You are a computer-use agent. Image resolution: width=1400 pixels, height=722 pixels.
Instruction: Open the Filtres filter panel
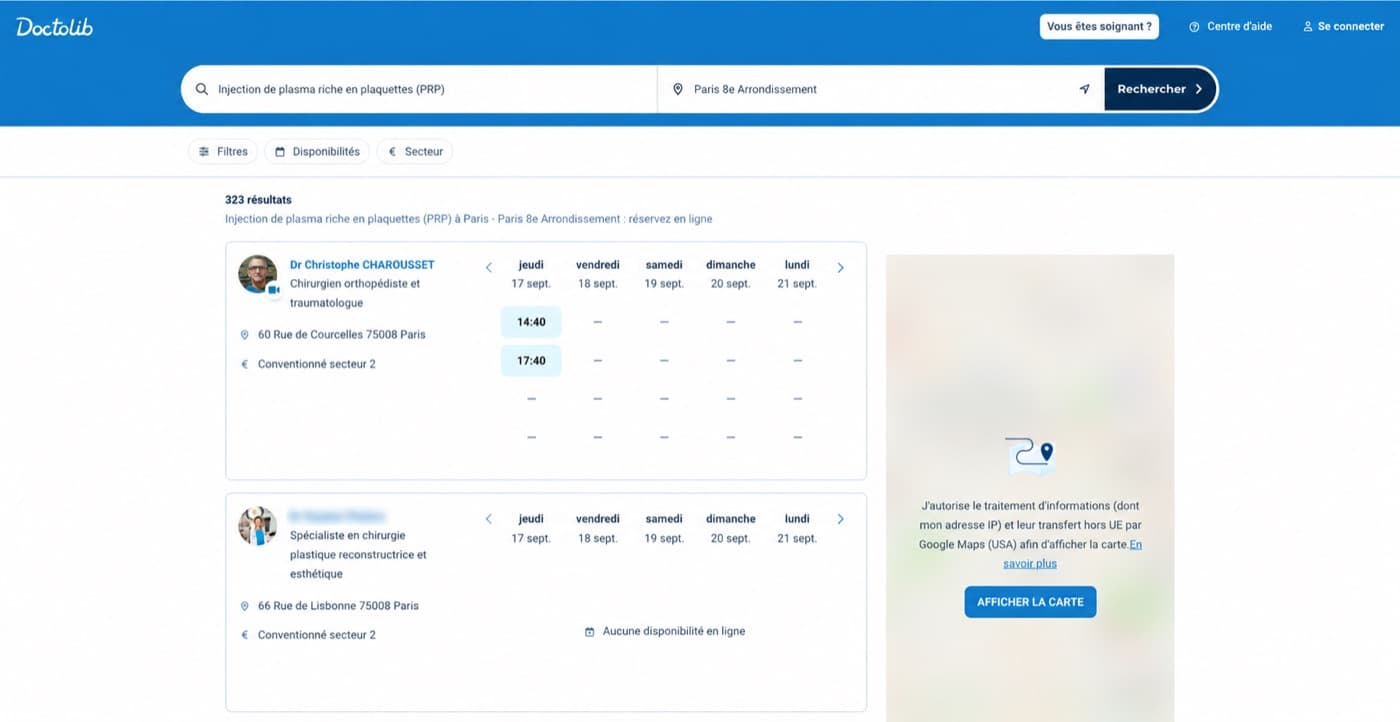tap(223, 152)
